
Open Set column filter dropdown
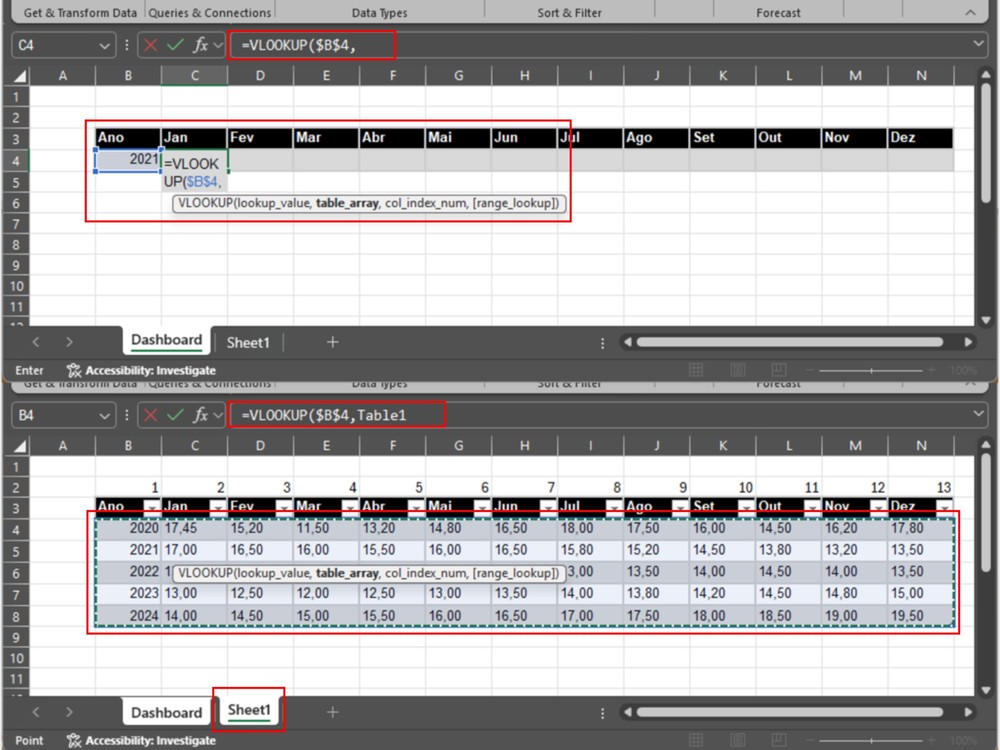click(x=746, y=508)
